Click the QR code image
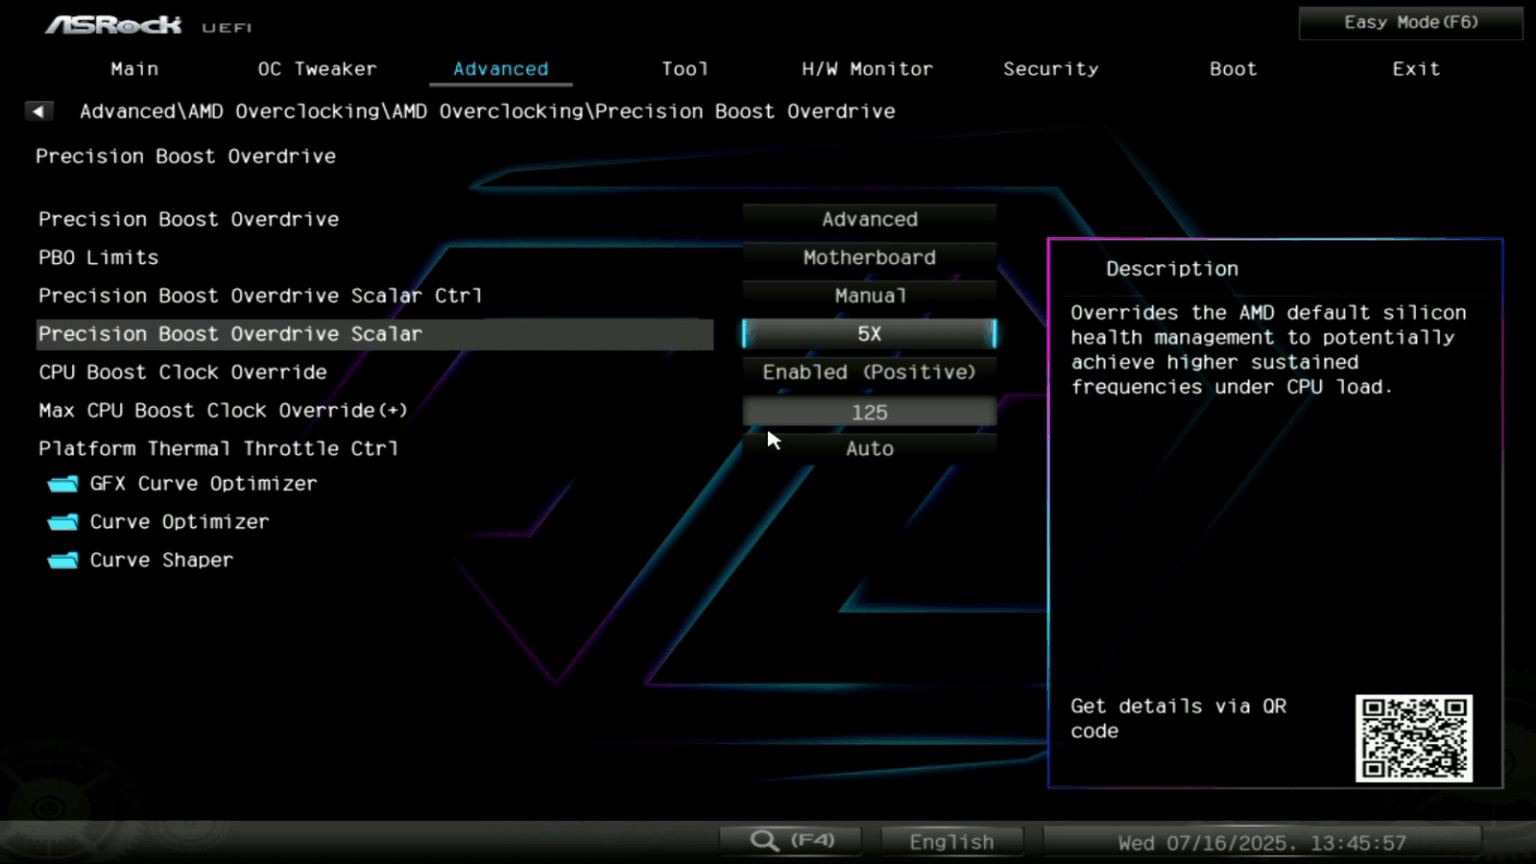The image size is (1536, 864). click(1413, 738)
